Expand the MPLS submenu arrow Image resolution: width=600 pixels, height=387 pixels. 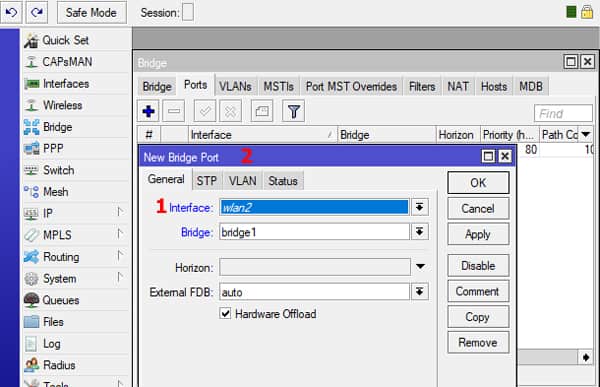[x=120, y=234]
